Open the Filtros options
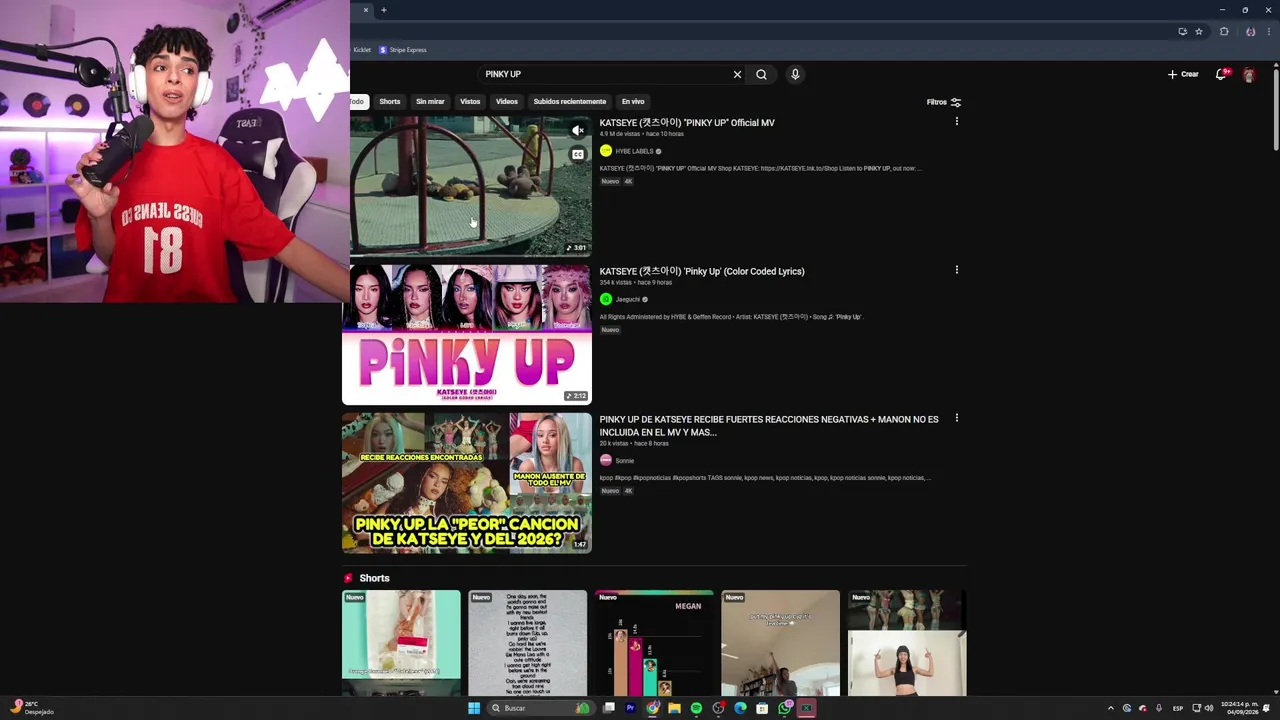The width and height of the screenshot is (1280, 720). [x=944, y=102]
